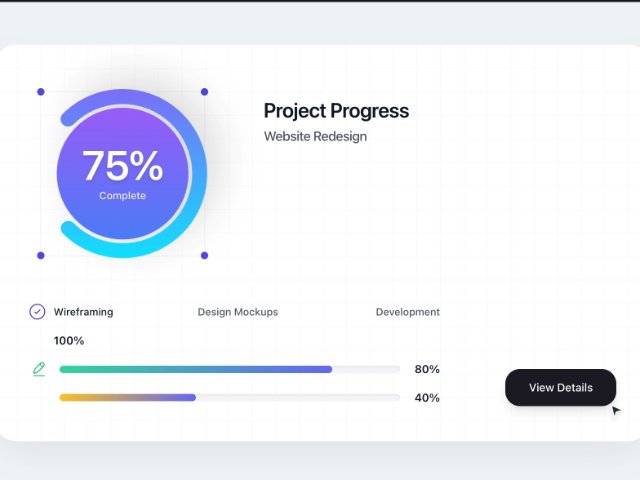Click the 75% figure in the circle
The height and width of the screenshot is (480, 640).
click(122, 166)
